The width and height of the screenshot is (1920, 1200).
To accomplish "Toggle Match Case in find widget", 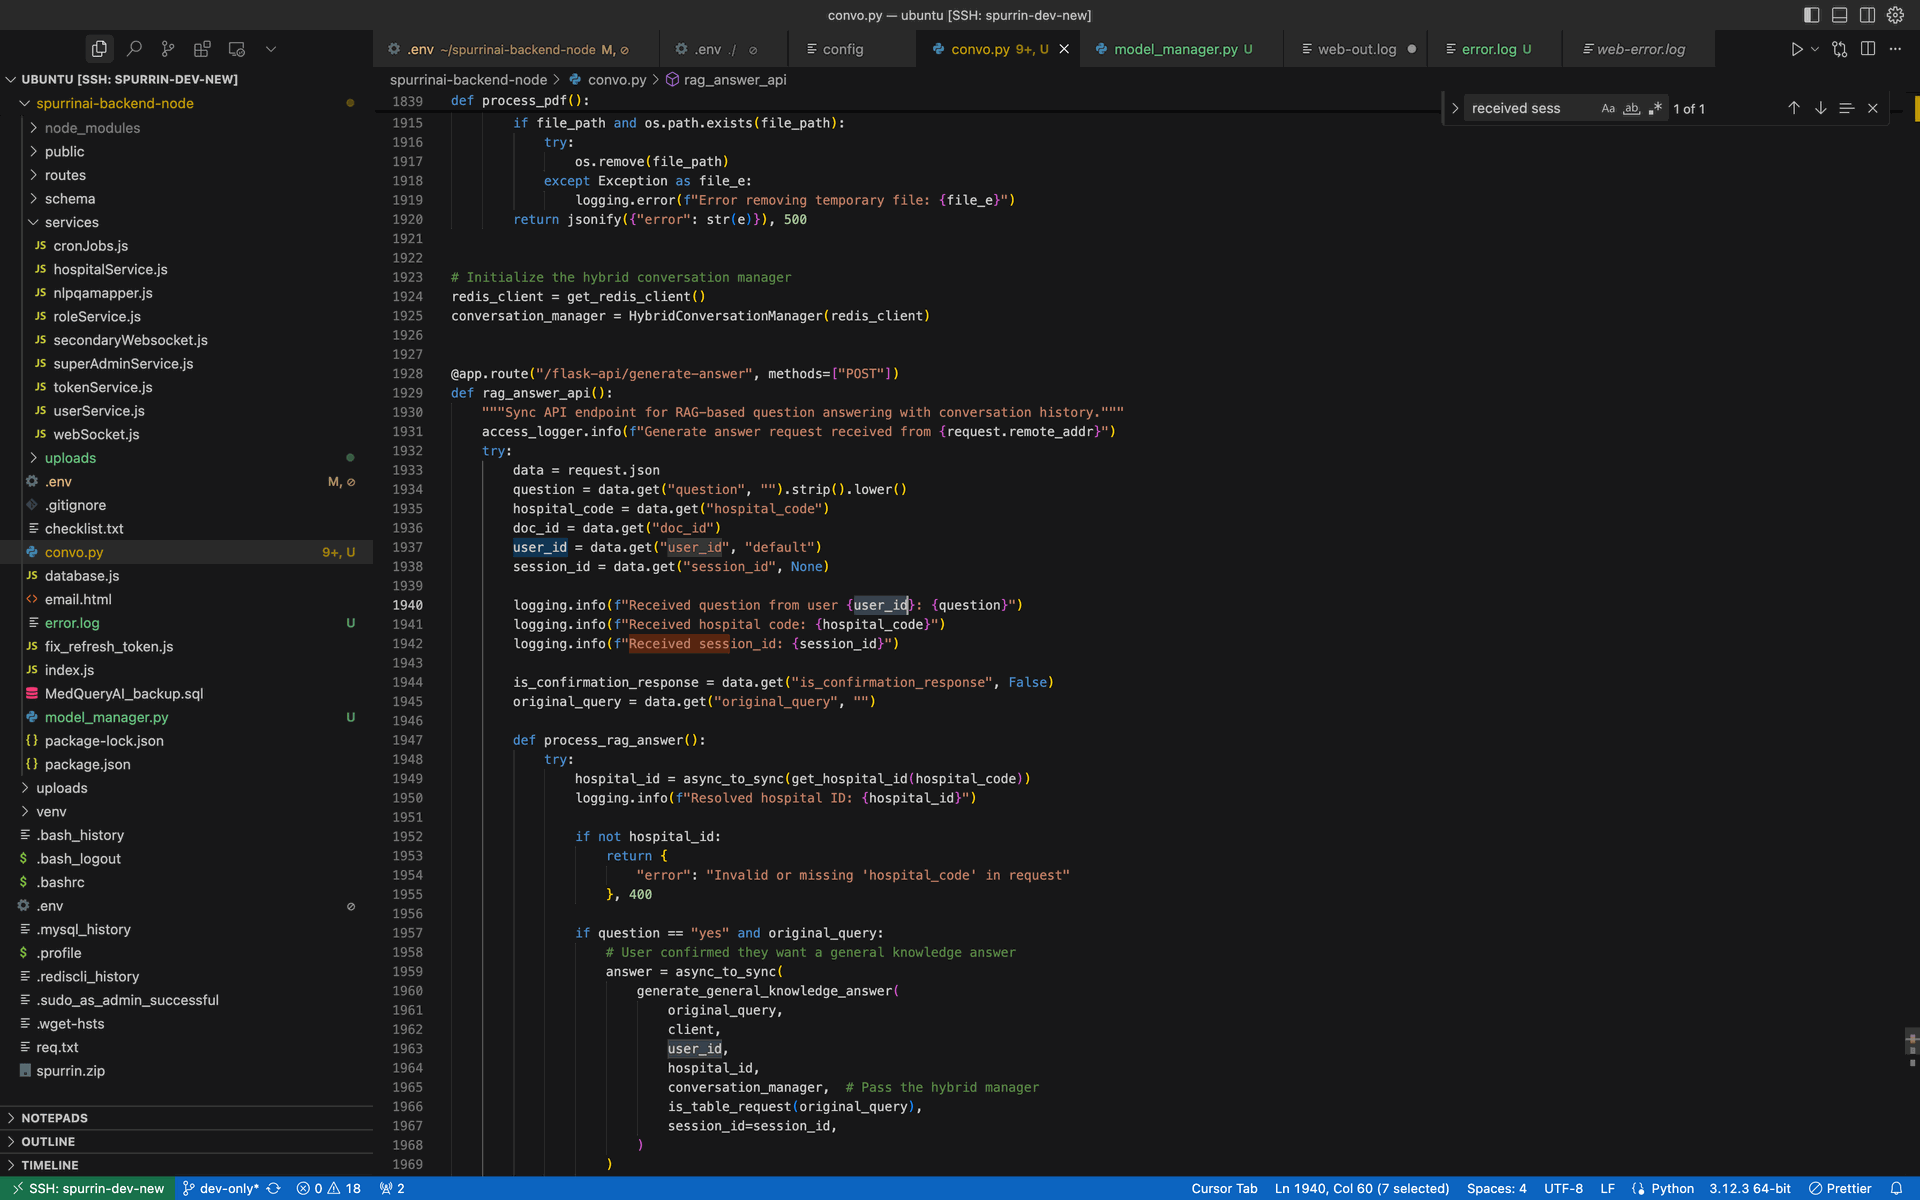I will tap(1607, 108).
